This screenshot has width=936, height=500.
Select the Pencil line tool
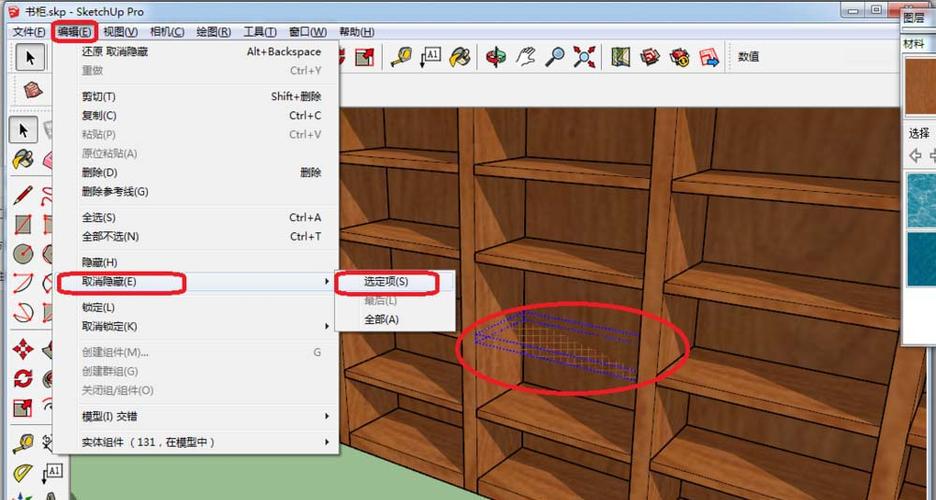23,195
